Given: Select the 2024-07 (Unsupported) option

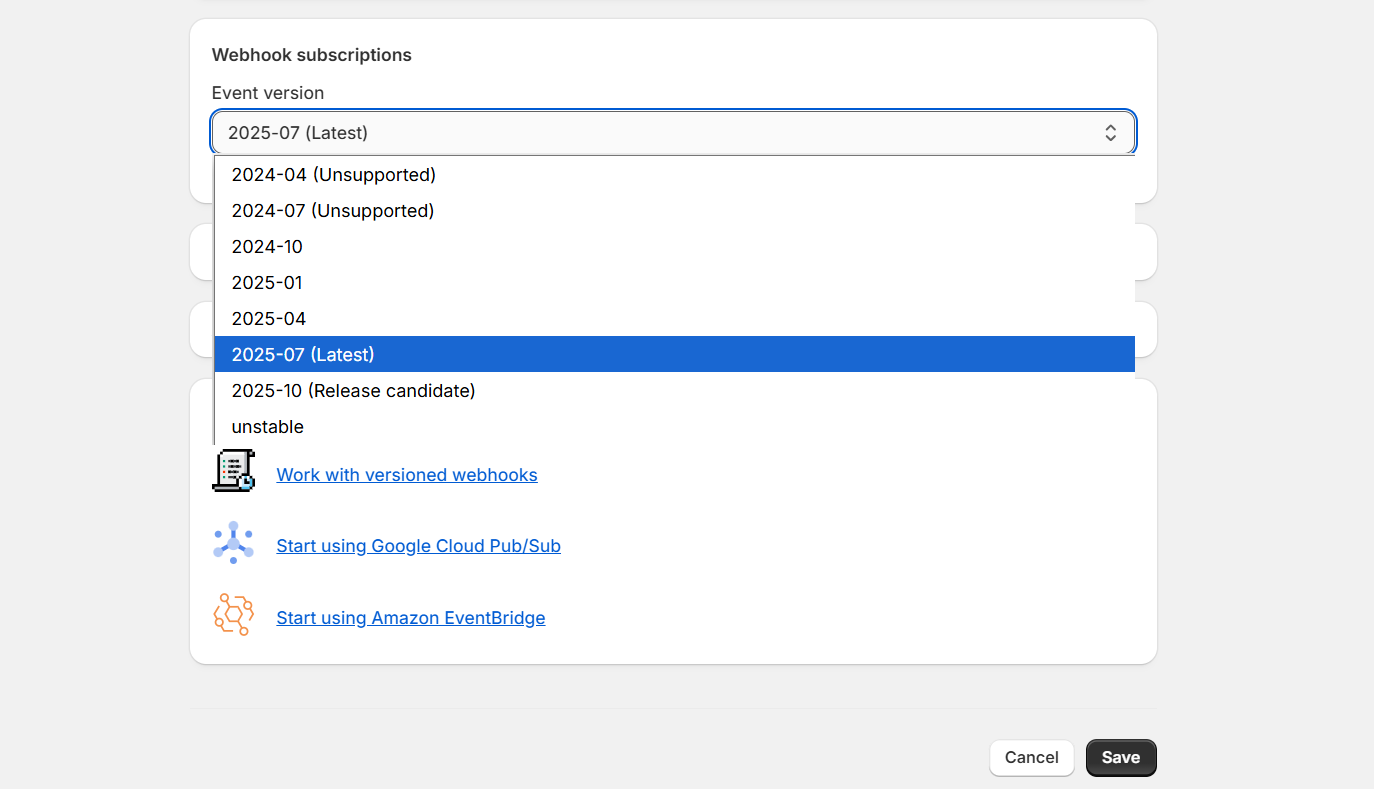Looking at the screenshot, I should (333, 211).
